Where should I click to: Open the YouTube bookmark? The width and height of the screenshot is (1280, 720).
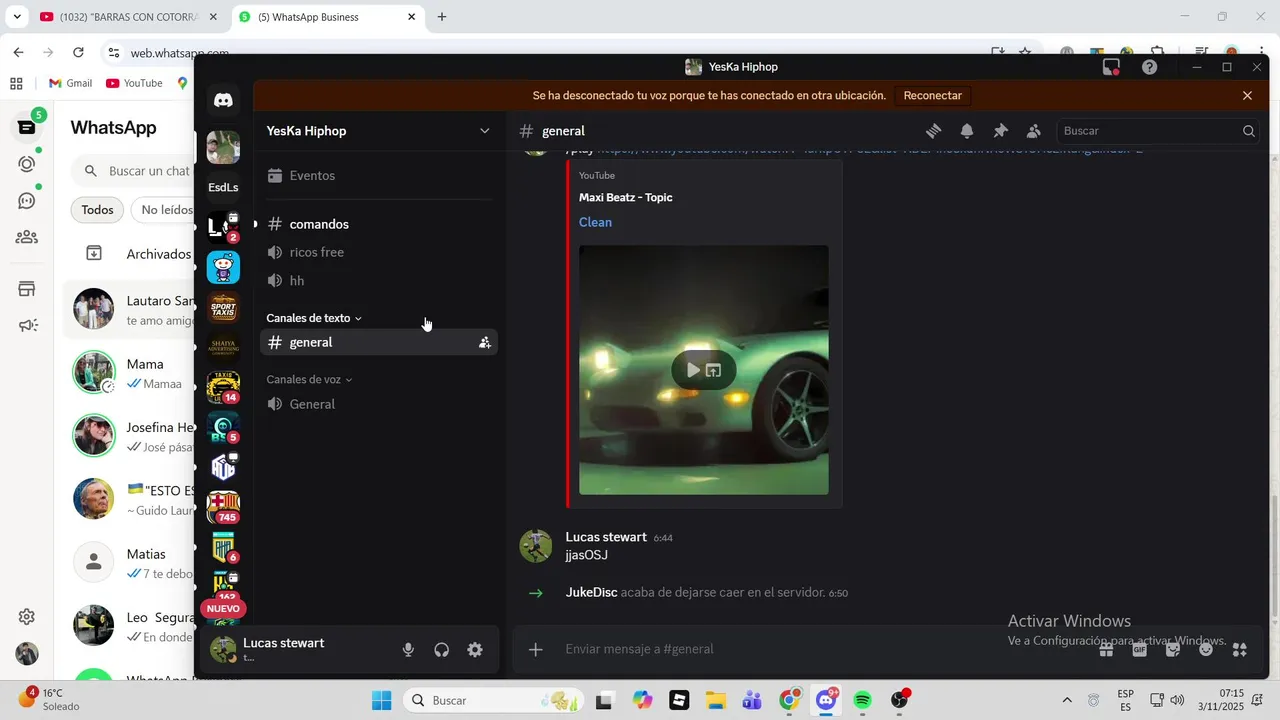pos(134,83)
